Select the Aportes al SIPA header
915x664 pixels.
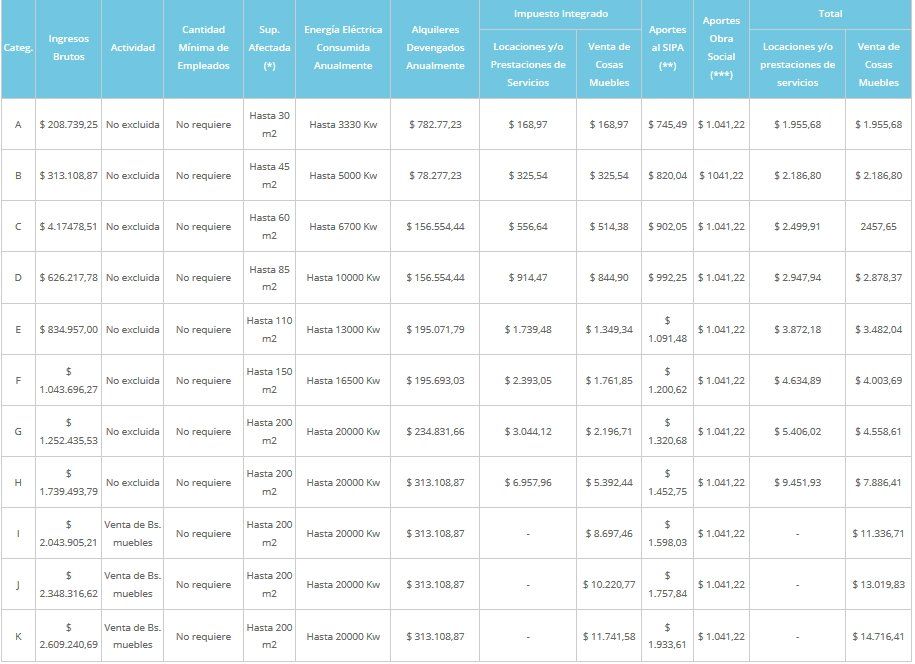coord(667,48)
